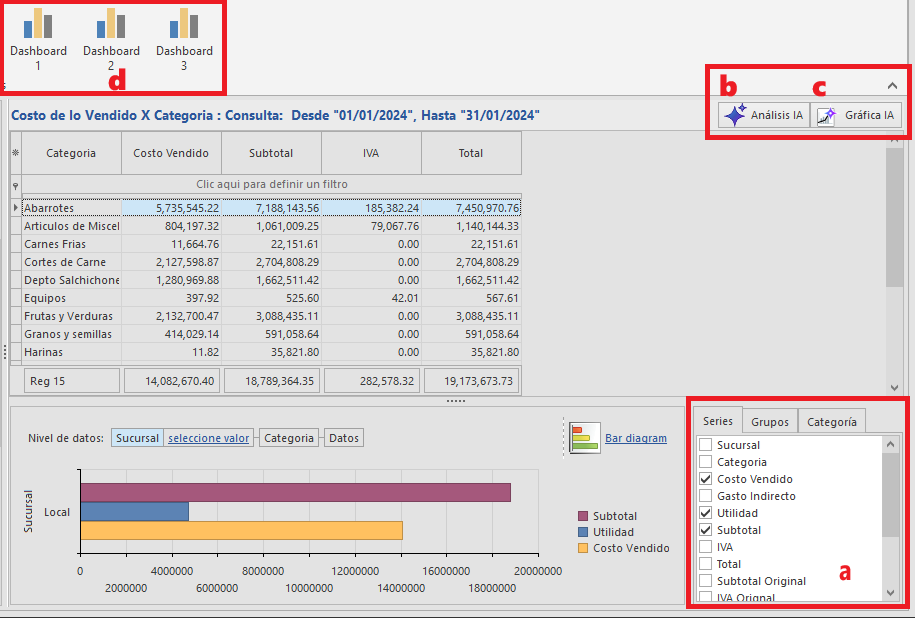Switch to the Categoría tab
This screenshot has width=915, height=618.
[x=832, y=421]
